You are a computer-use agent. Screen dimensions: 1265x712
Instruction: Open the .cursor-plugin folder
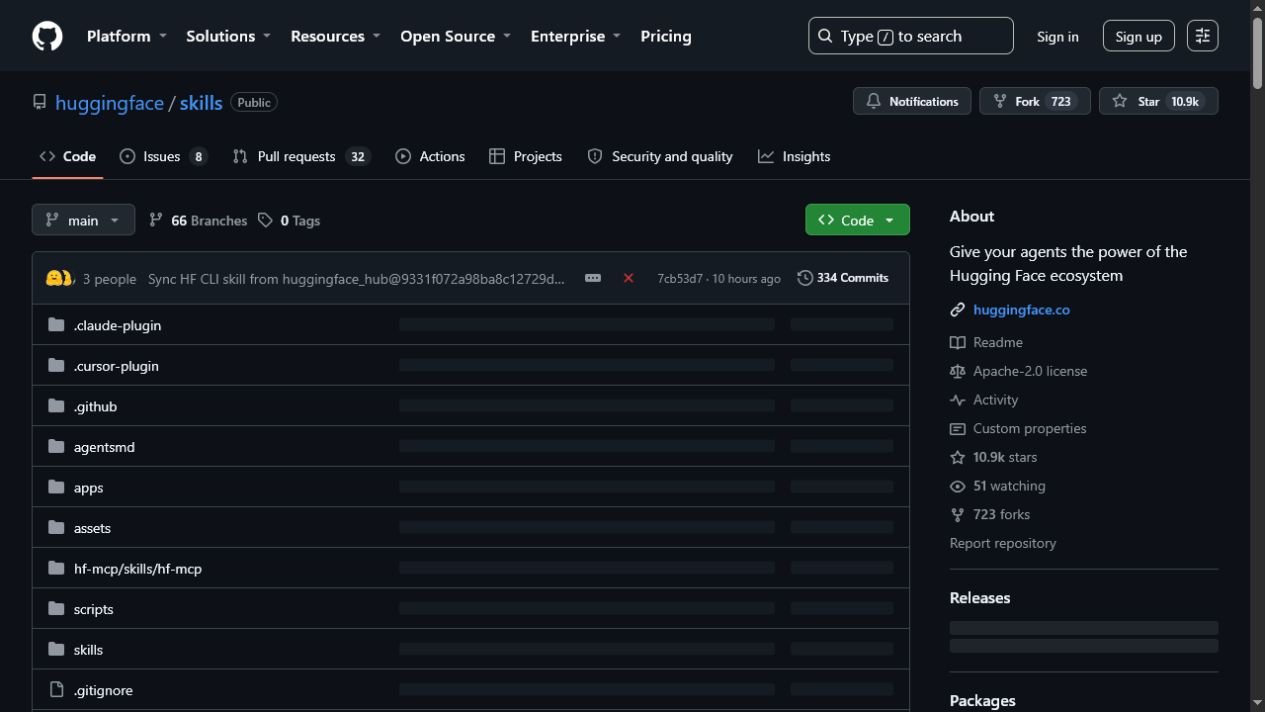coord(116,366)
